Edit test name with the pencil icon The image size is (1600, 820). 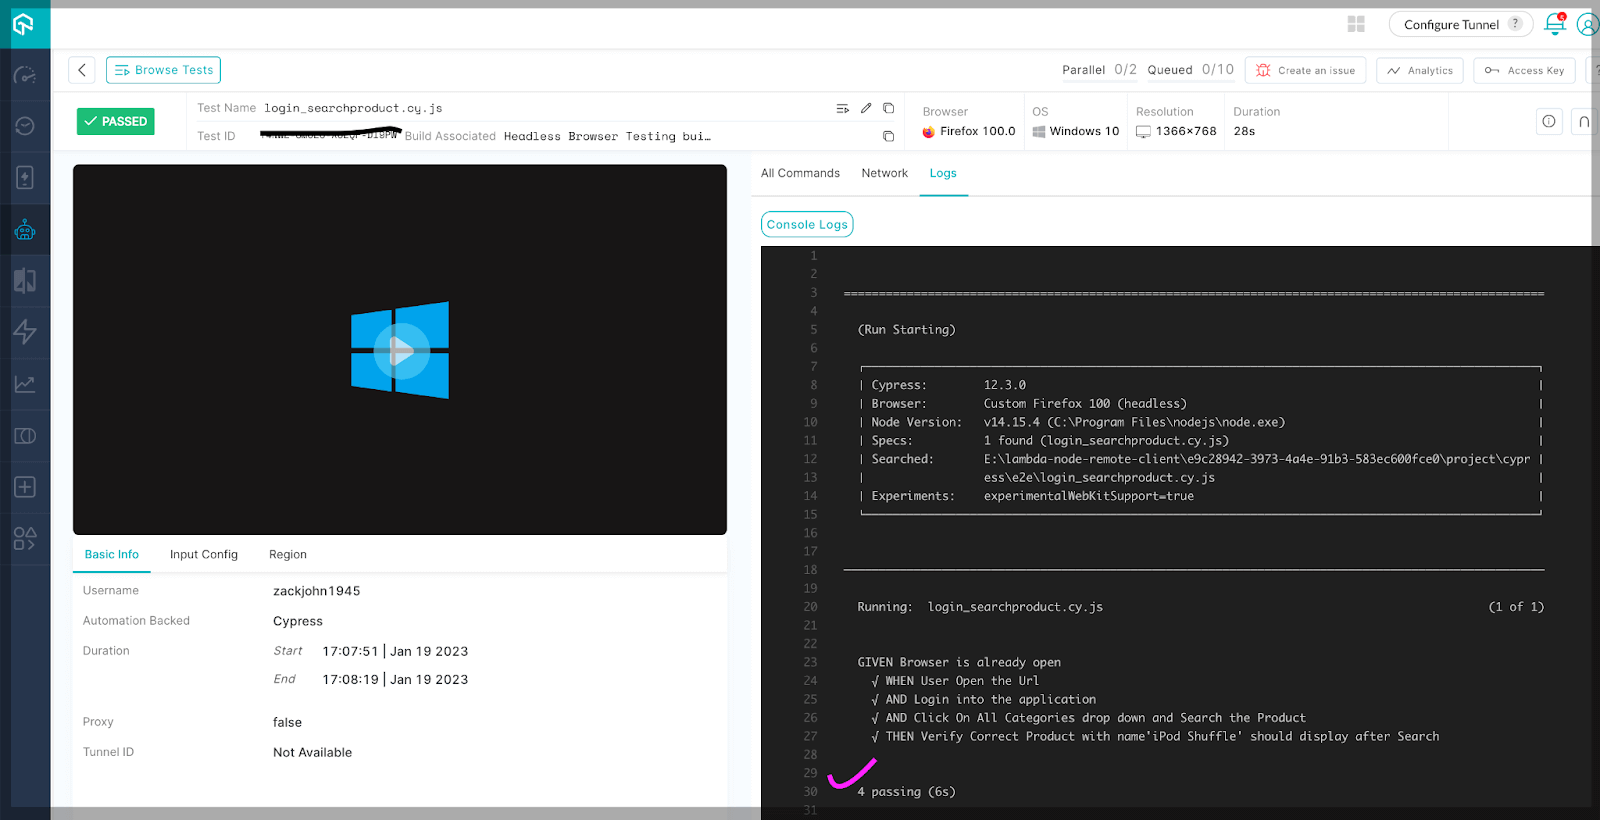point(866,108)
